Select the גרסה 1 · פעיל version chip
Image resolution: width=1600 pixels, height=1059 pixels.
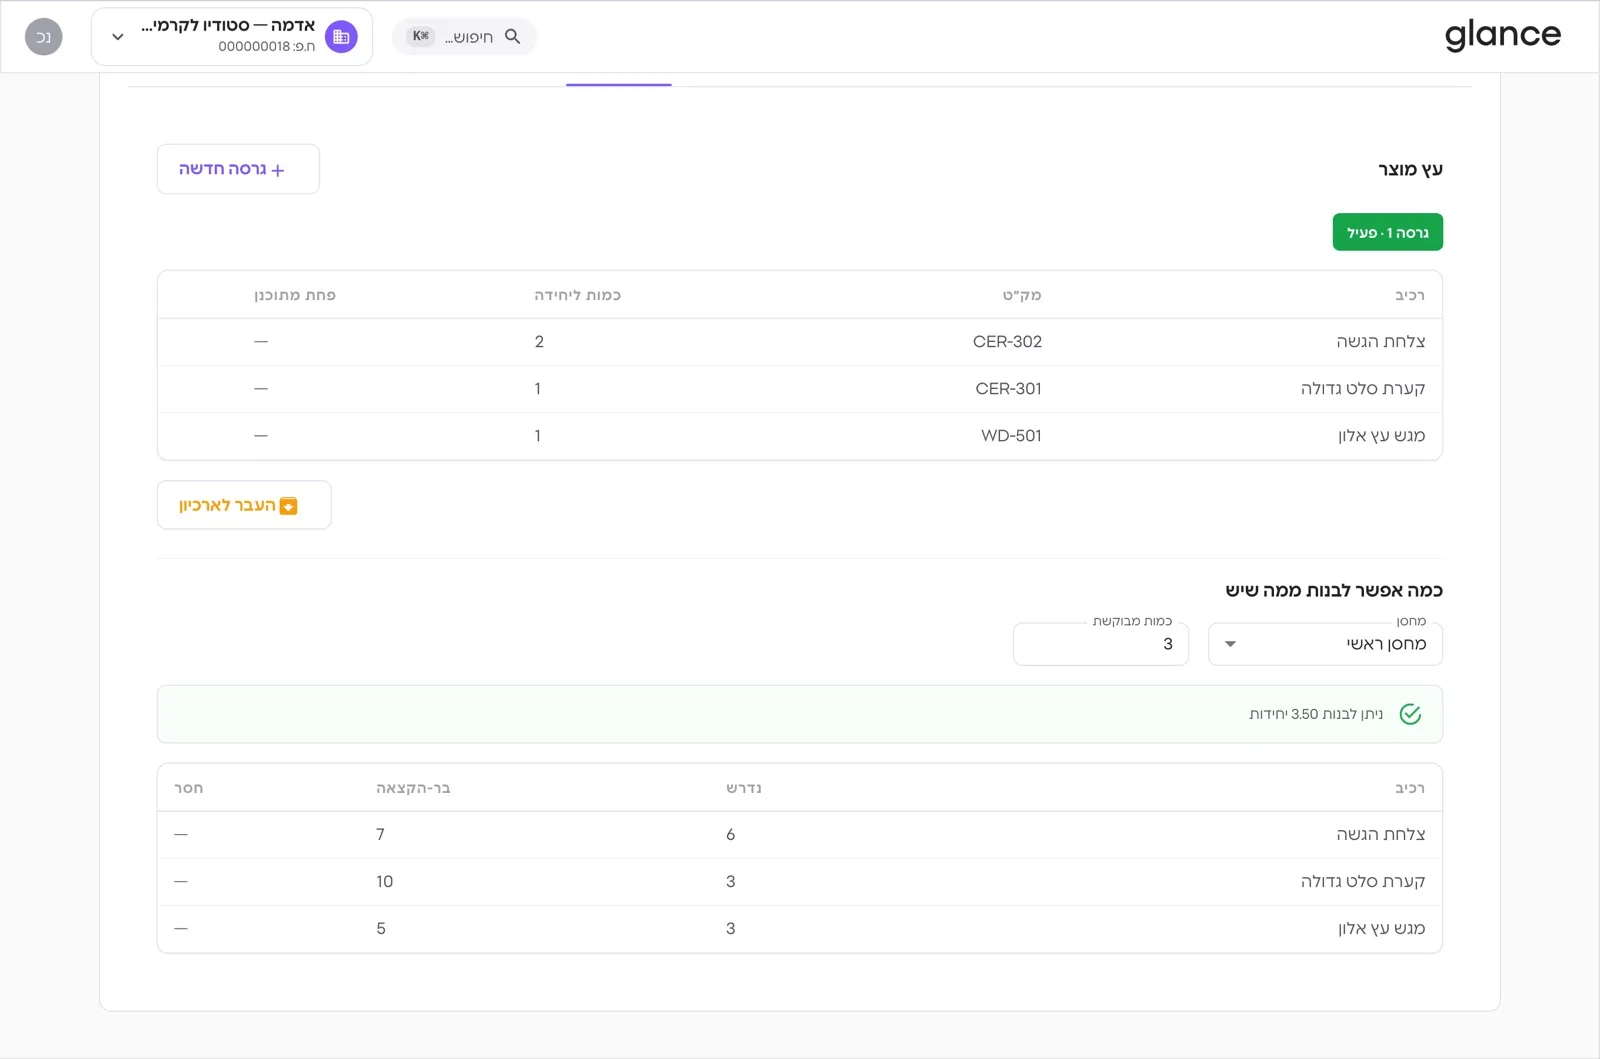coord(1387,232)
